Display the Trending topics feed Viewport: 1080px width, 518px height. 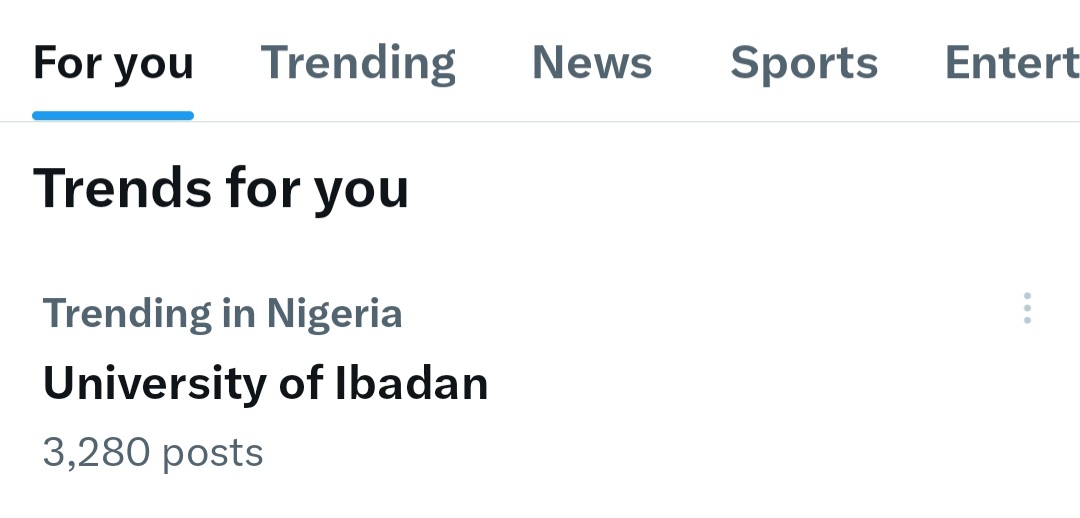358,63
